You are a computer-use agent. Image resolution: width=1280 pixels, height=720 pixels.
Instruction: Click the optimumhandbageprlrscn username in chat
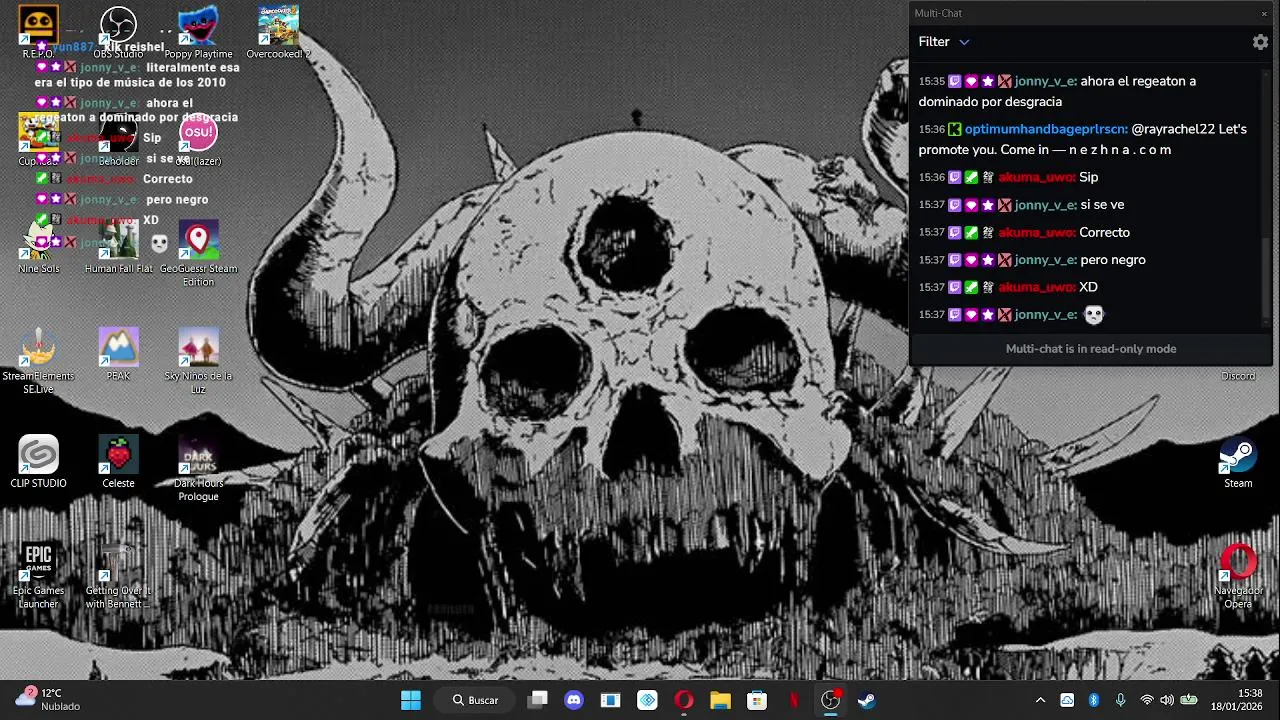point(1046,129)
